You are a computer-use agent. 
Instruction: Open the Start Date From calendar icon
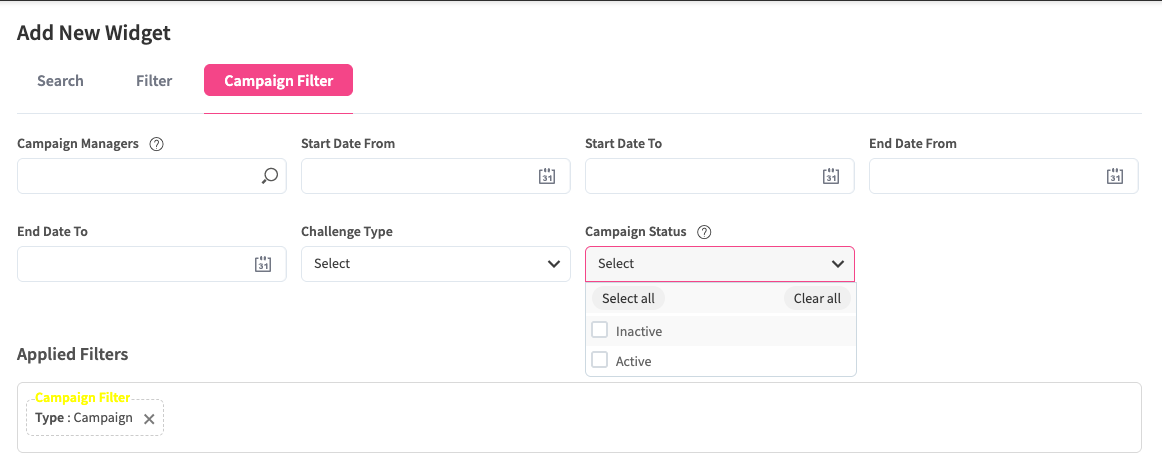click(547, 176)
